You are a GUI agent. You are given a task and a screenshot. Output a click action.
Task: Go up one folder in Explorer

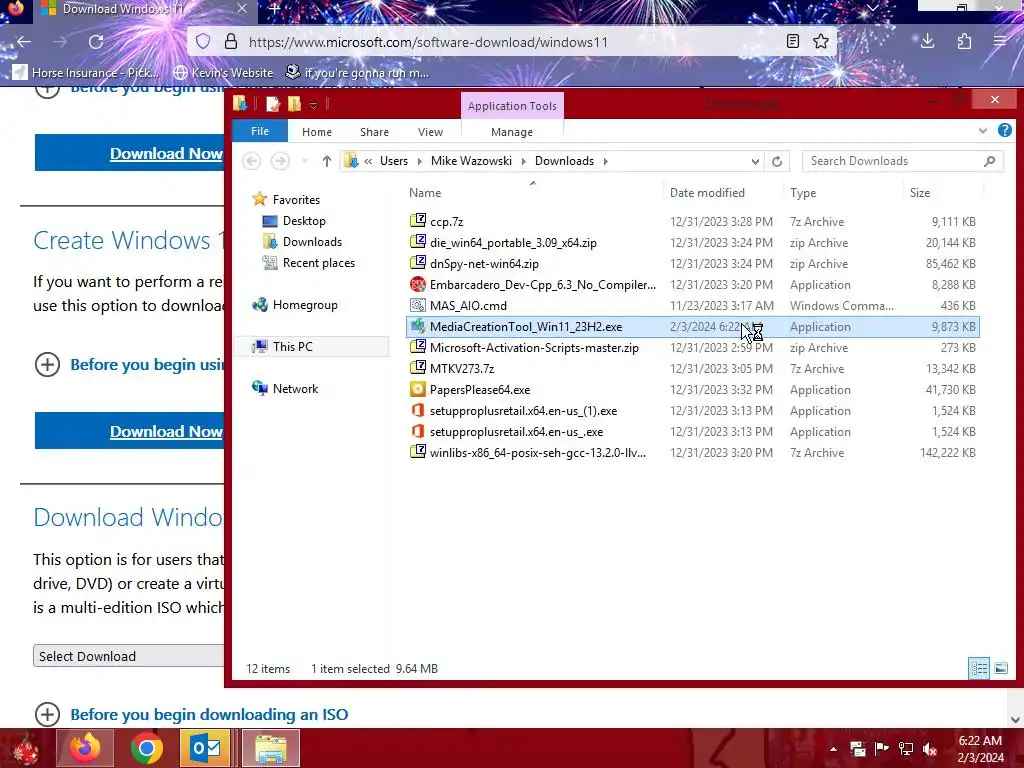[x=327, y=161]
